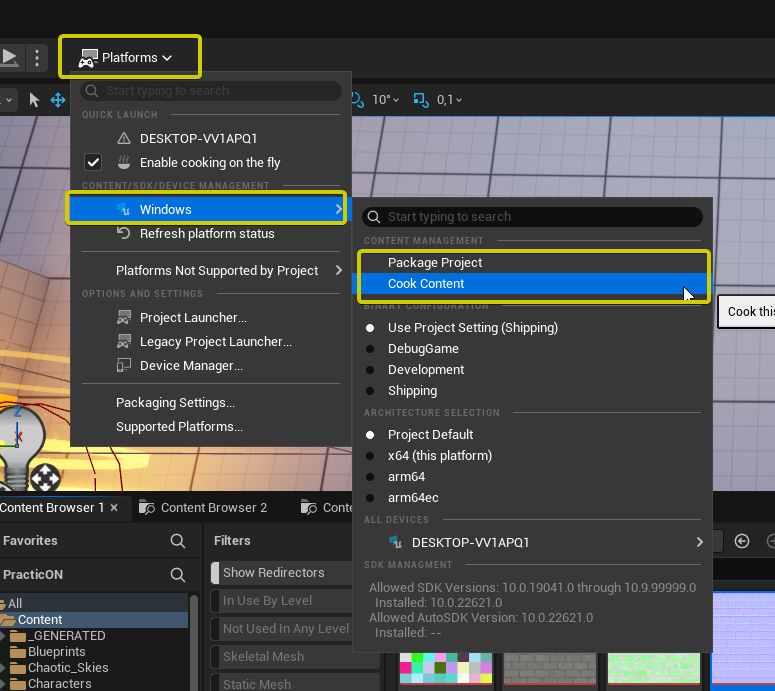Screen dimensions: 775x691
Task: Open the Platforms dropdown
Action: 130,58
